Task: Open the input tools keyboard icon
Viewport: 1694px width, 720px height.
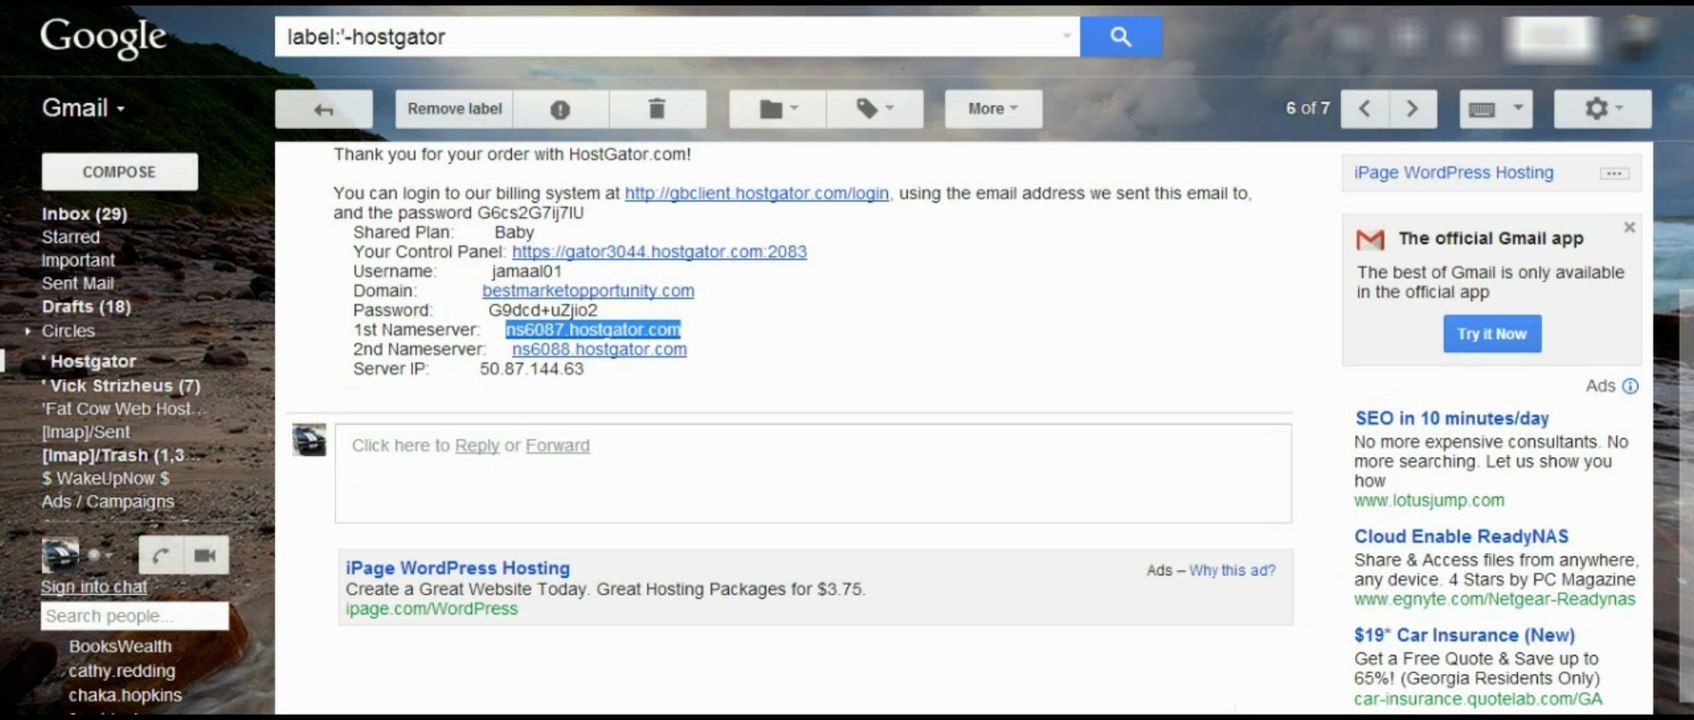Action: [x=1482, y=109]
